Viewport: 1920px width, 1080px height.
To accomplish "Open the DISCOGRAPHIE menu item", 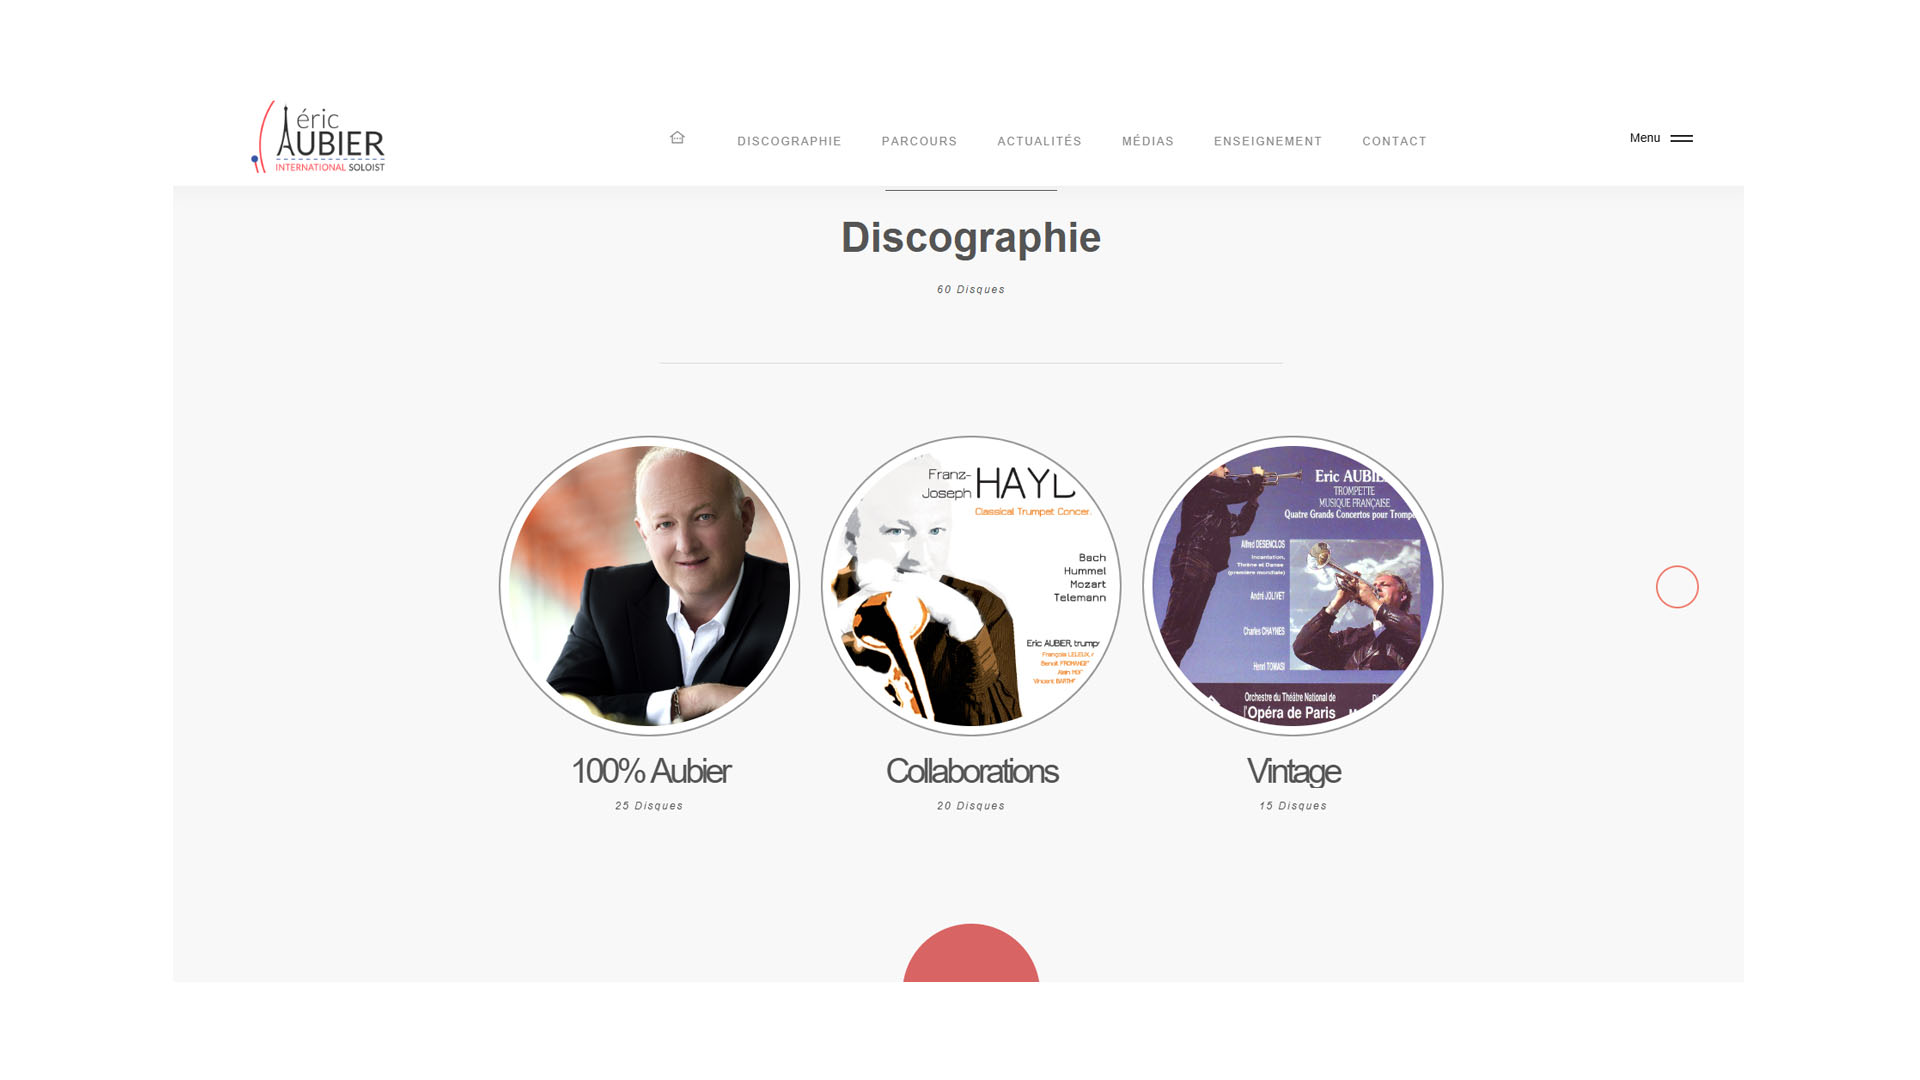I will pos(789,141).
